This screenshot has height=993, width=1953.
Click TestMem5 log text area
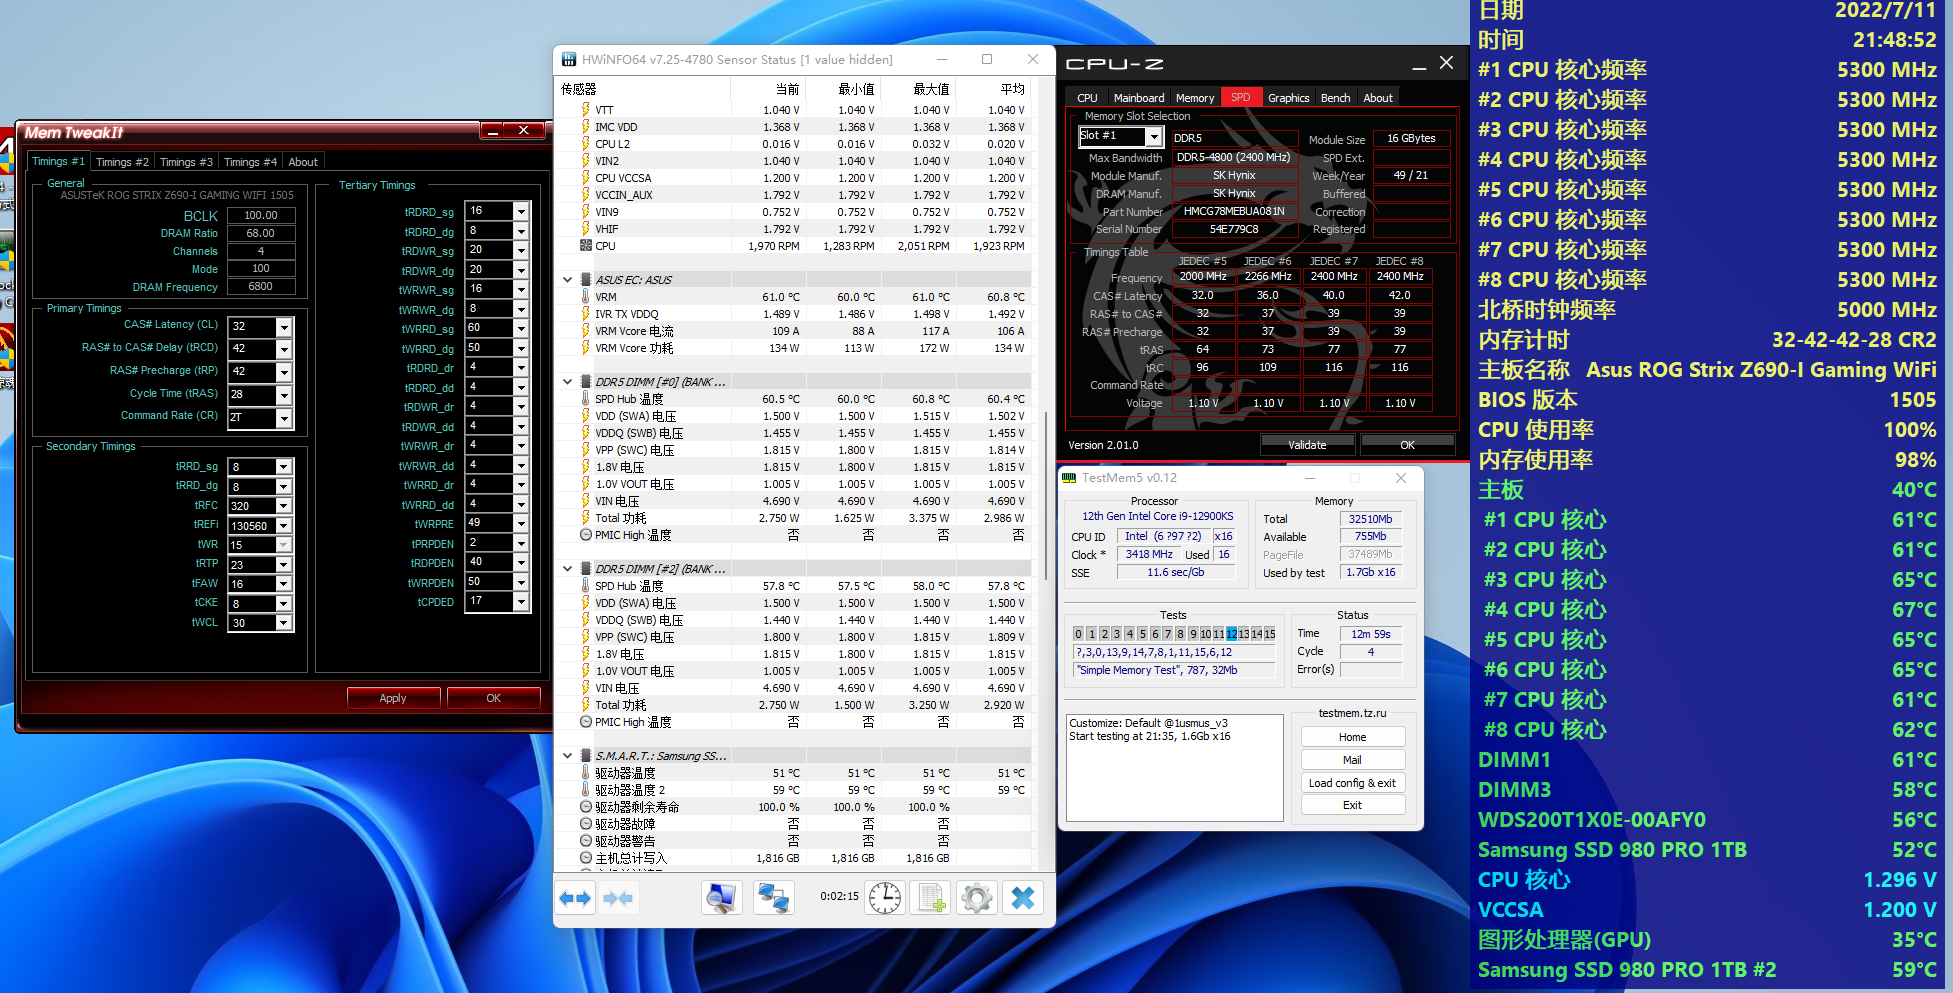1175,767
